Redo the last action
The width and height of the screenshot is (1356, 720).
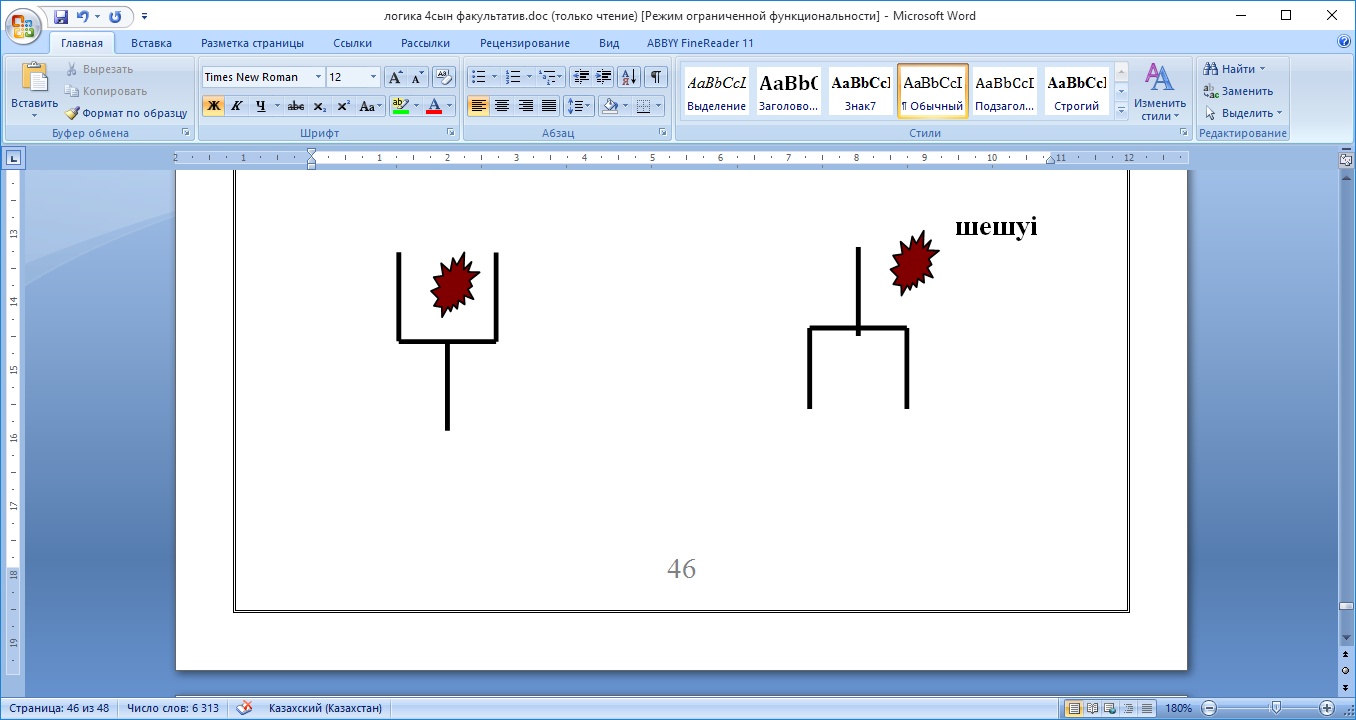pyautogui.click(x=115, y=17)
